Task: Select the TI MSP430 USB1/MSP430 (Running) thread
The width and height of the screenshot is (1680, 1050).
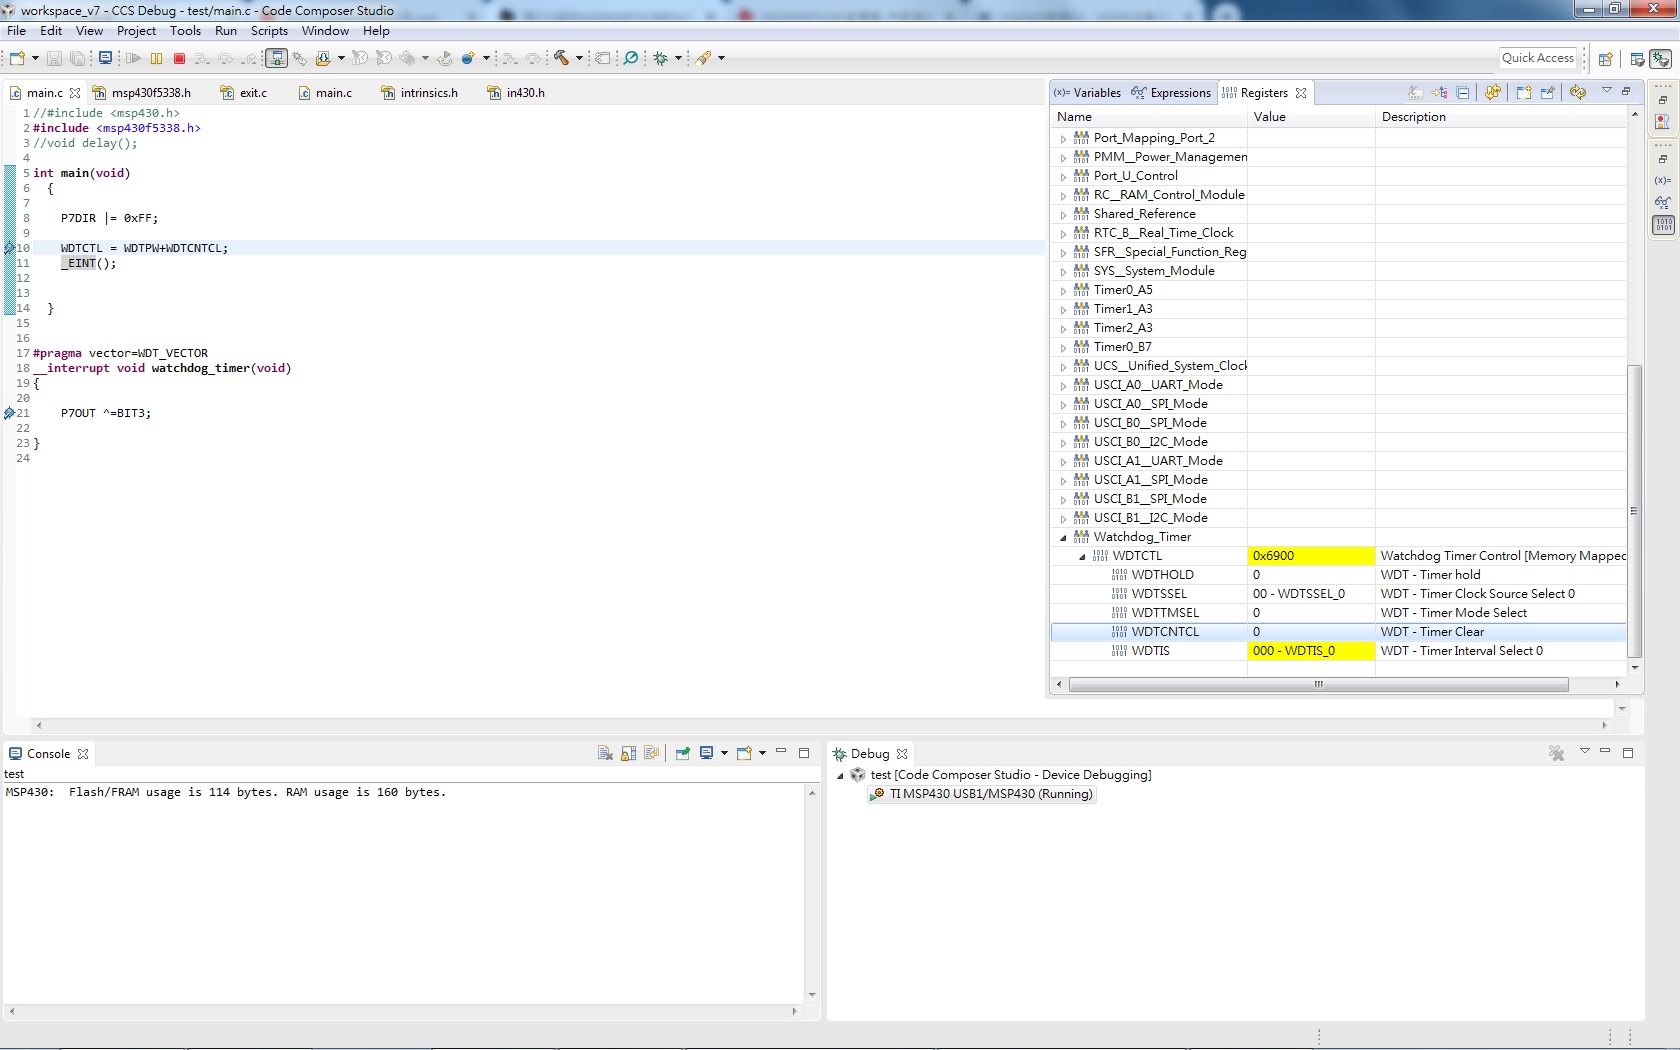Action: point(982,795)
